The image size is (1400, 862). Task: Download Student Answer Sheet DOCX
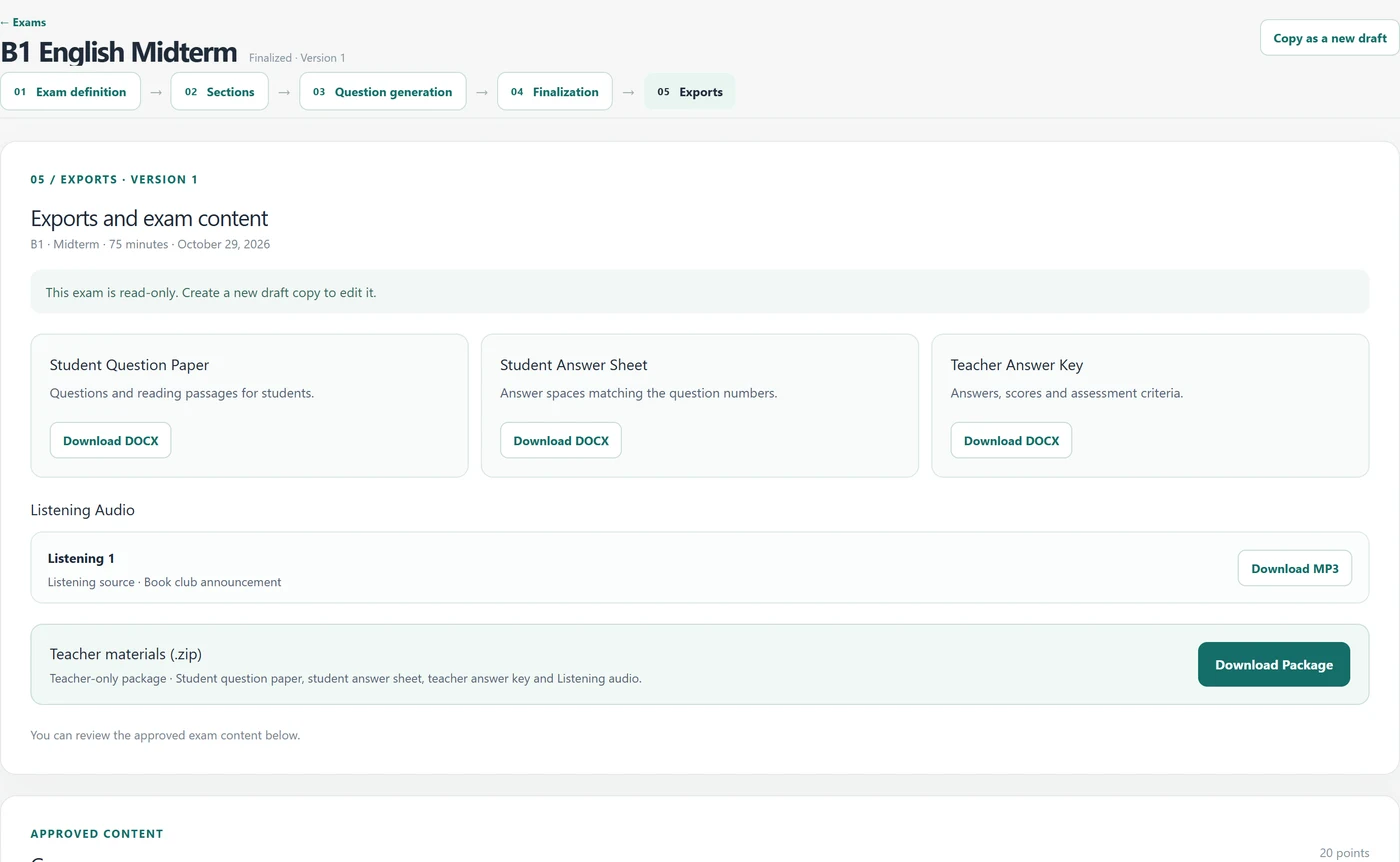pos(561,440)
